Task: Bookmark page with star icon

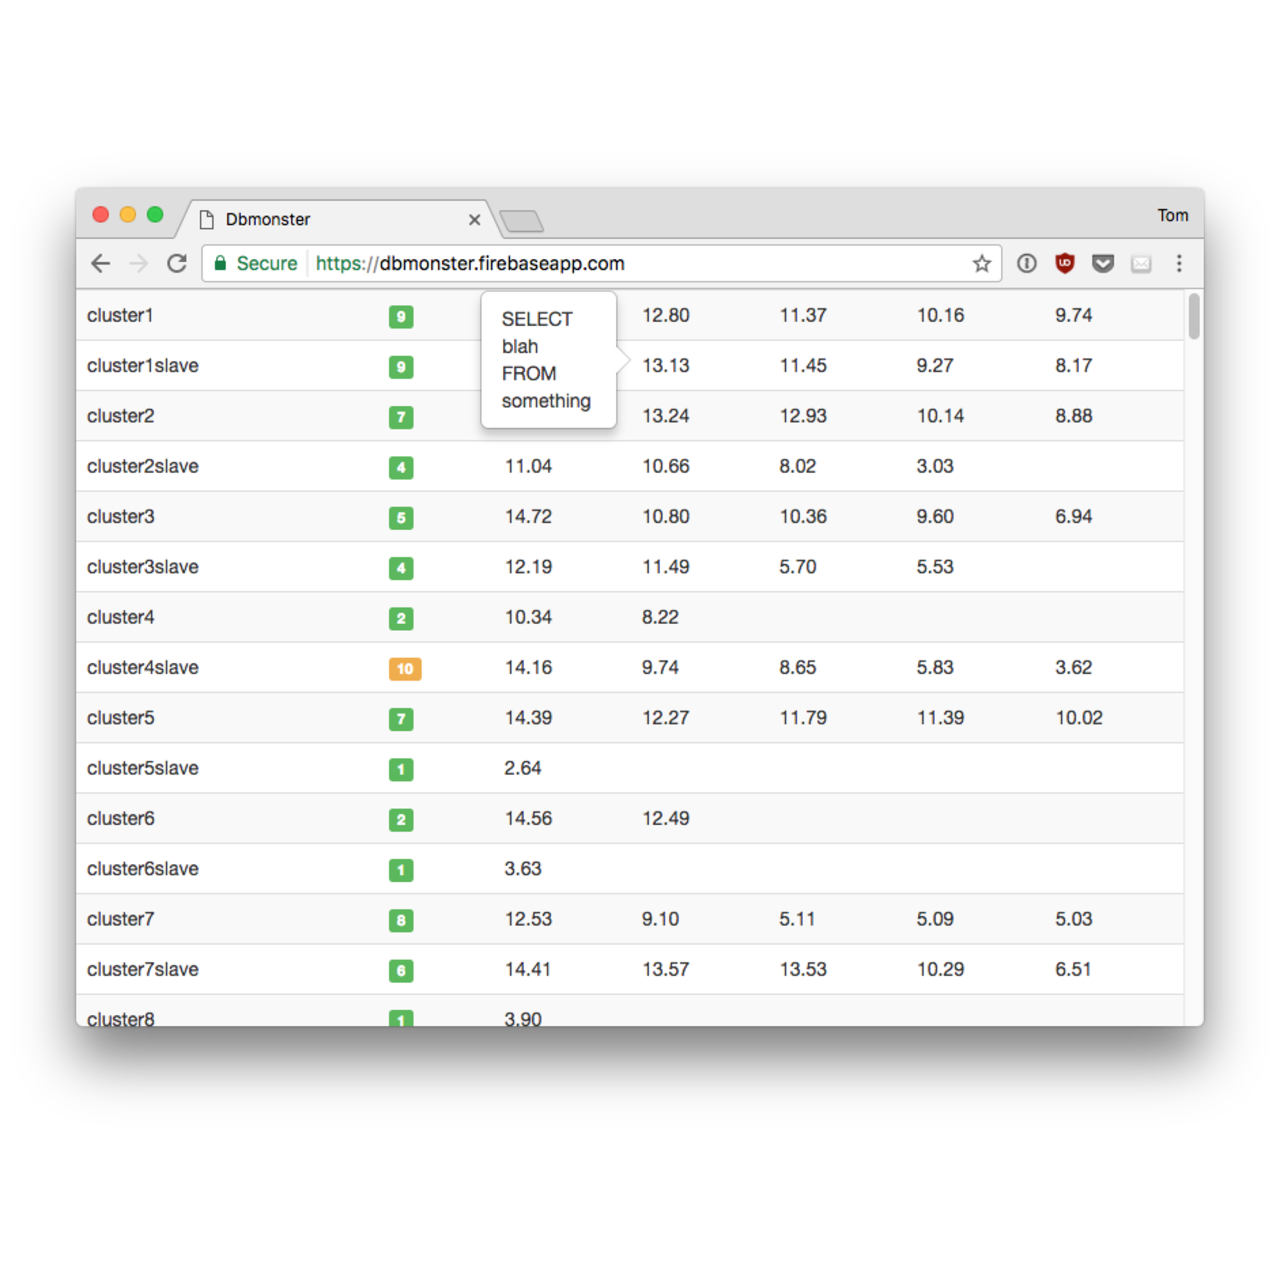Action: pos(981,263)
